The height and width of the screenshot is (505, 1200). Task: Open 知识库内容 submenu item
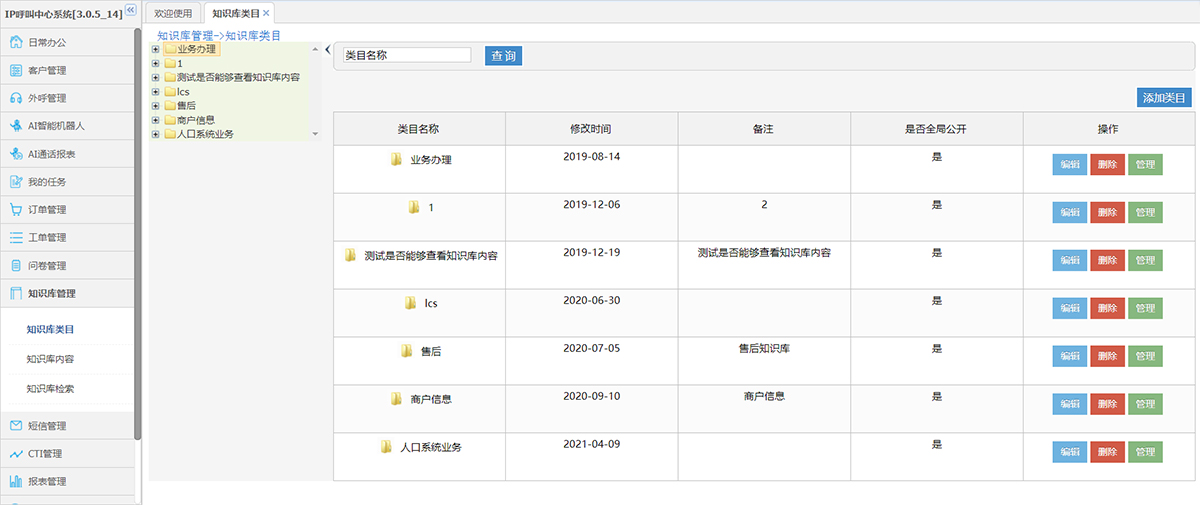coord(50,359)
